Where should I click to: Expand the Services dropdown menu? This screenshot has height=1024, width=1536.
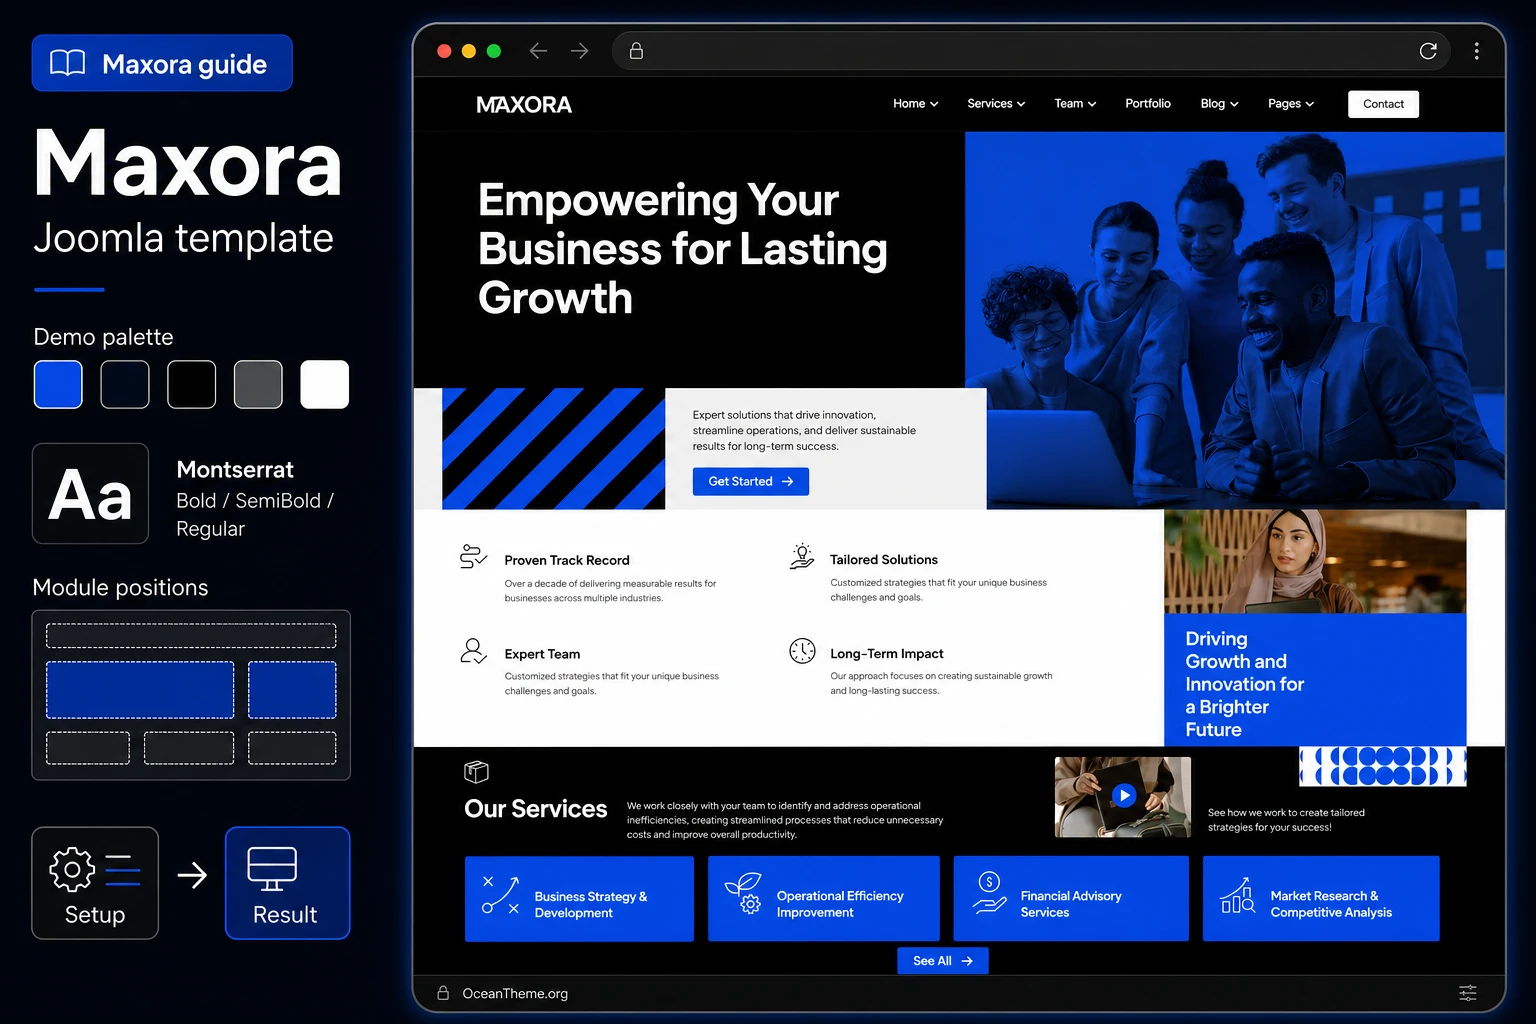tap(996, 104)
